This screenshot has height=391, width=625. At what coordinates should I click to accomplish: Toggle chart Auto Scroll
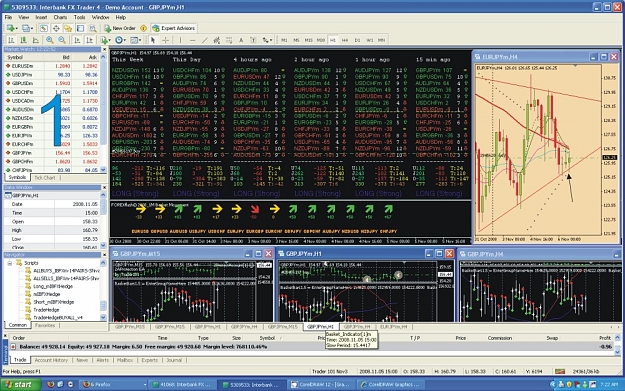[77, 40]
